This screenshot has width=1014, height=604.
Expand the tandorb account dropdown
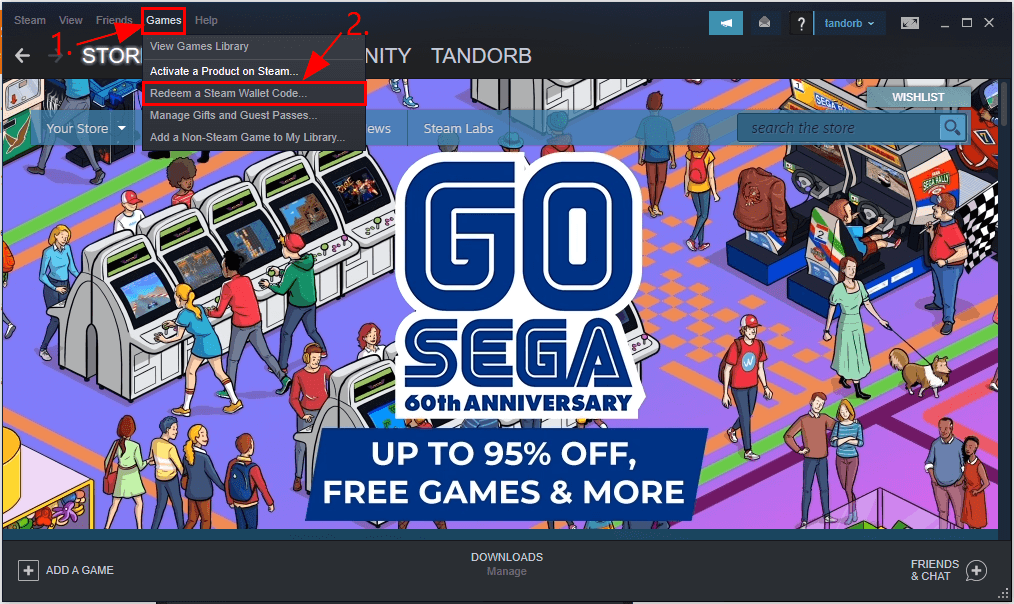[849, 23]
